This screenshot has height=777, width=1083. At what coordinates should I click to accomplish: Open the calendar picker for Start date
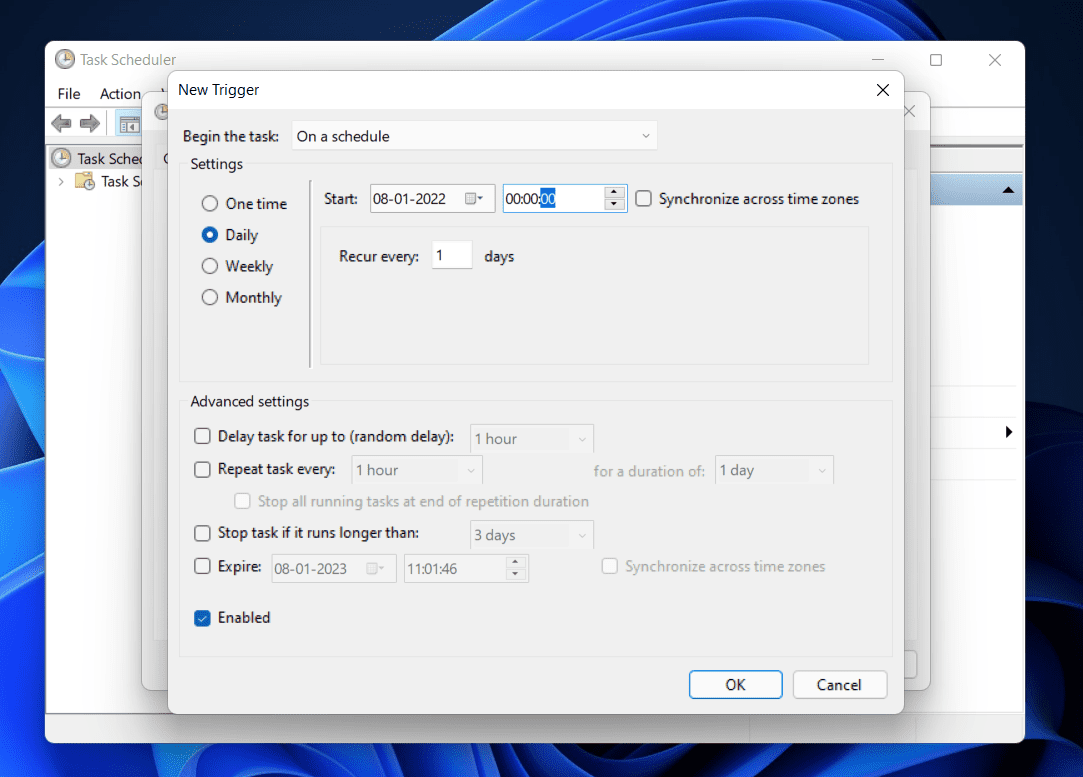pyautogui.click(x=474, y=199)
